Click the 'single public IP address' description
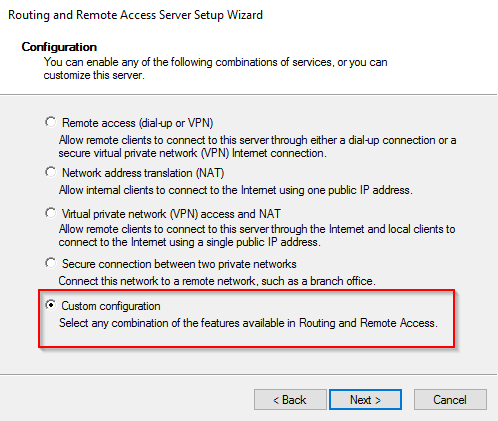This screenshot has width=498, height=421. [257, 235]
